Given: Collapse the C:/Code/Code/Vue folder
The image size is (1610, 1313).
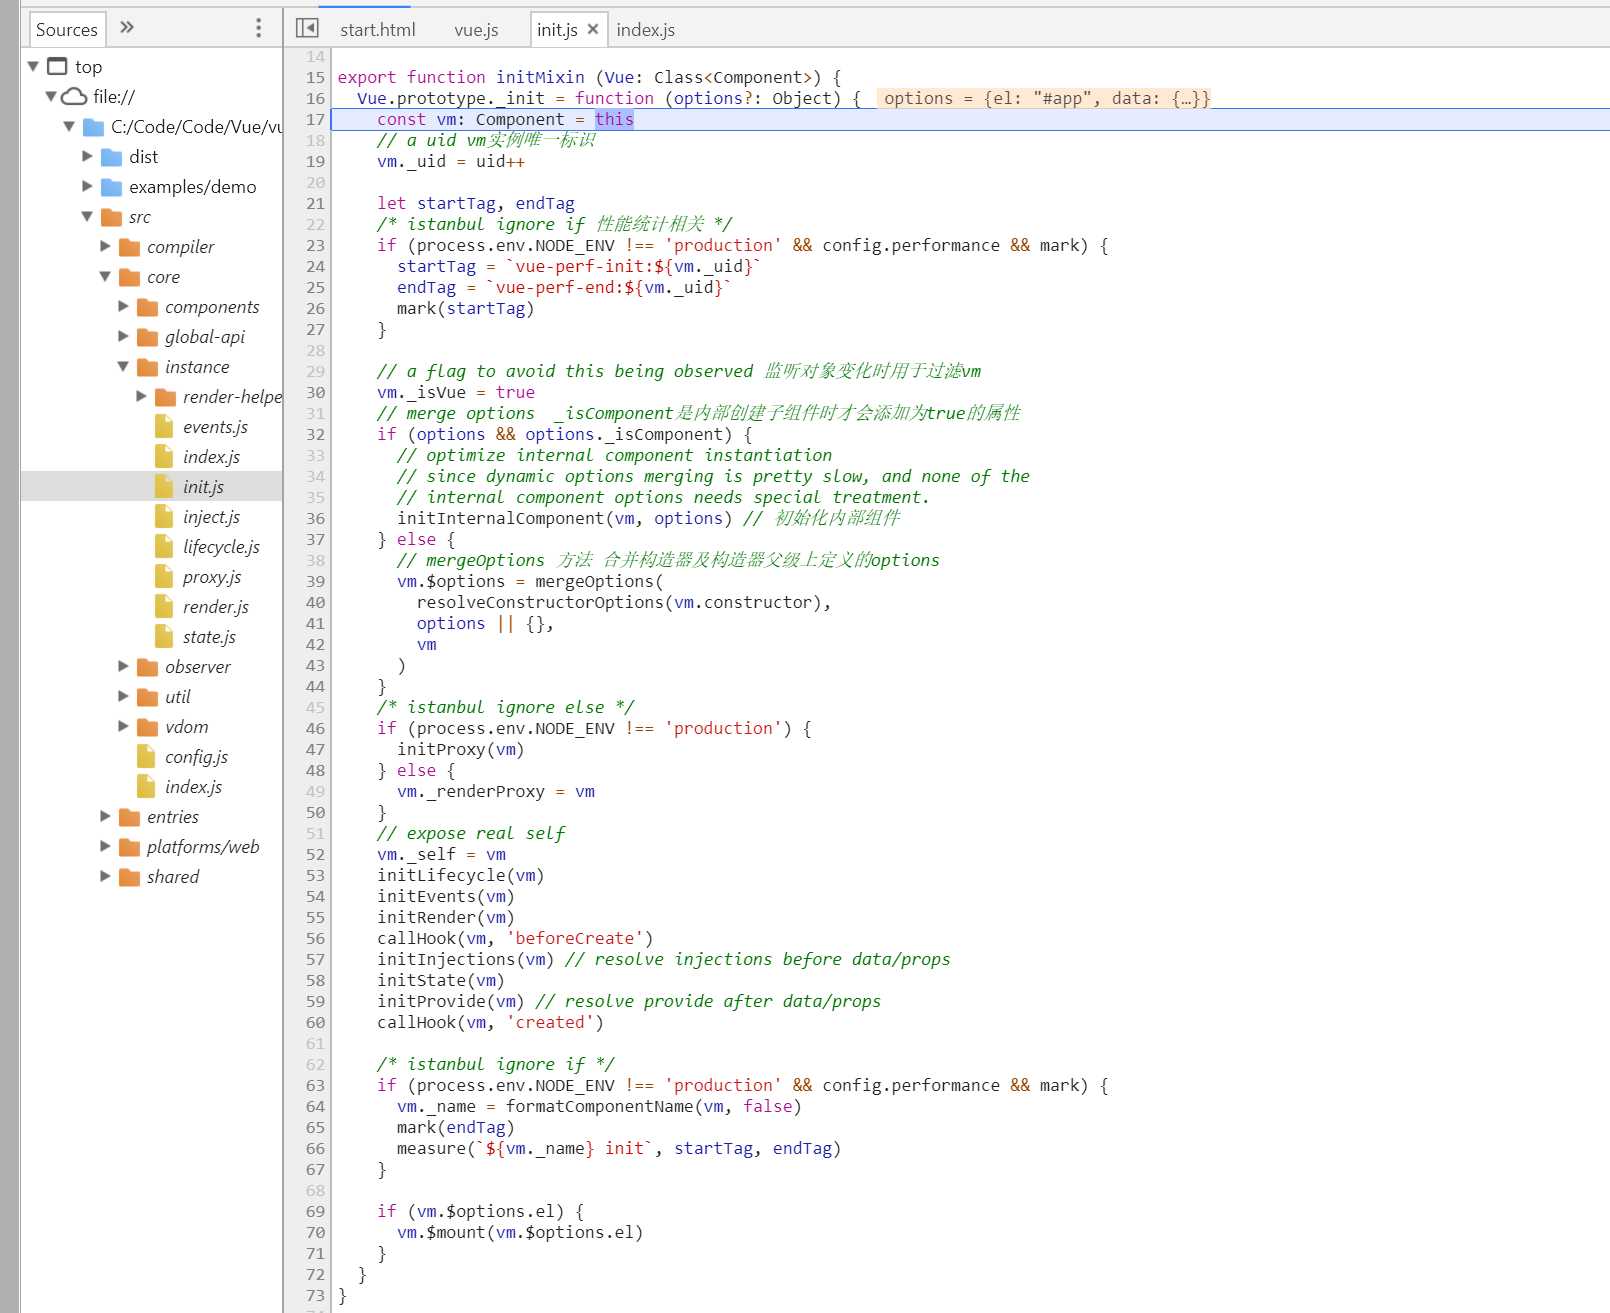Looking at the screenshot, I should click(69, 126).
